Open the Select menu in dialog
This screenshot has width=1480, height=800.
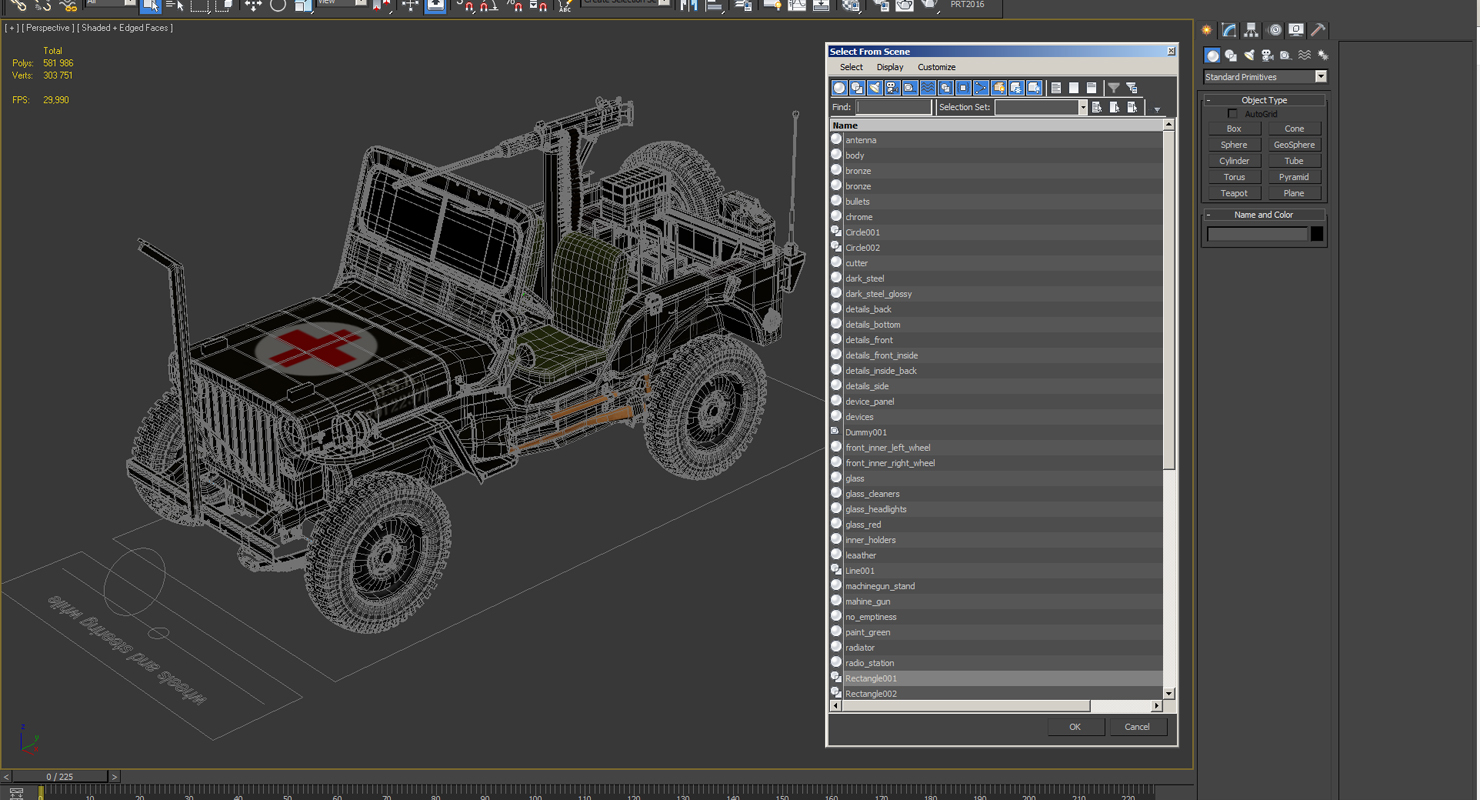click(851, 67)
